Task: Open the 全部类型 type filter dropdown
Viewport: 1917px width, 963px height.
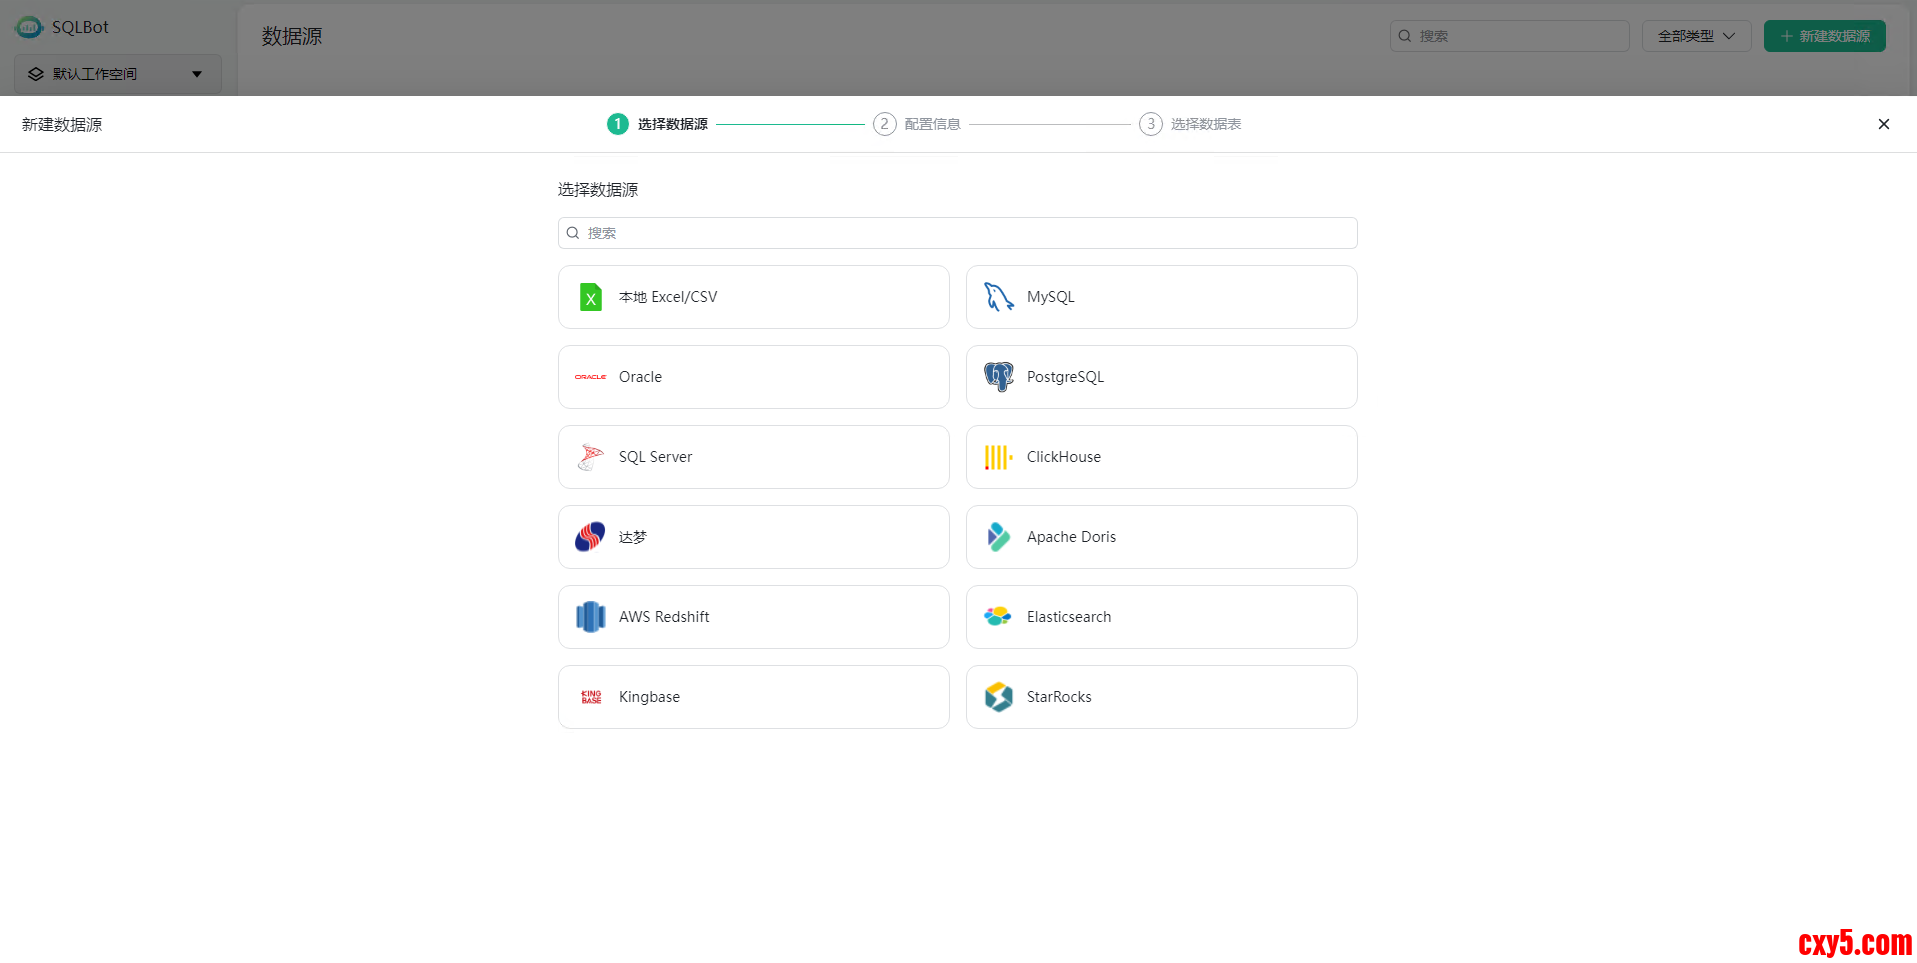Action: (1696, 36)
